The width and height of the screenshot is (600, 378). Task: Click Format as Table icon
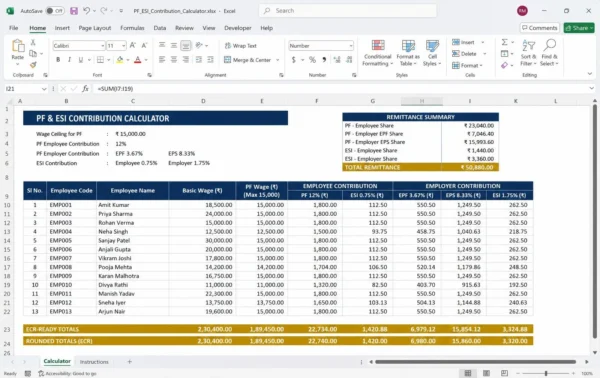click(408, 53)
